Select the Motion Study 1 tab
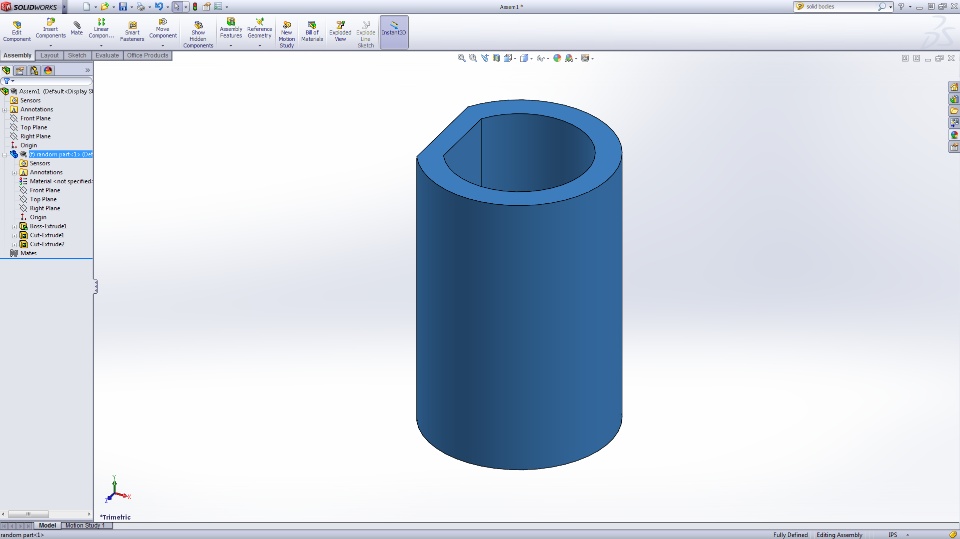This screenshot has height=539, width=960. [x=85, y=526]
